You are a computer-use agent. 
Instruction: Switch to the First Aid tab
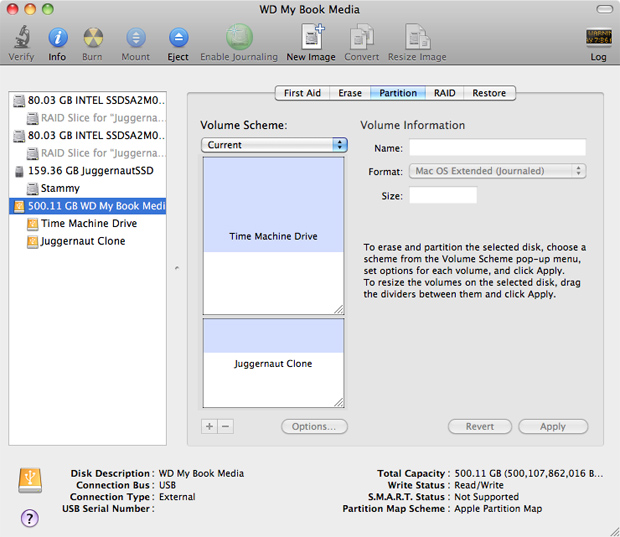click(302, 93)
